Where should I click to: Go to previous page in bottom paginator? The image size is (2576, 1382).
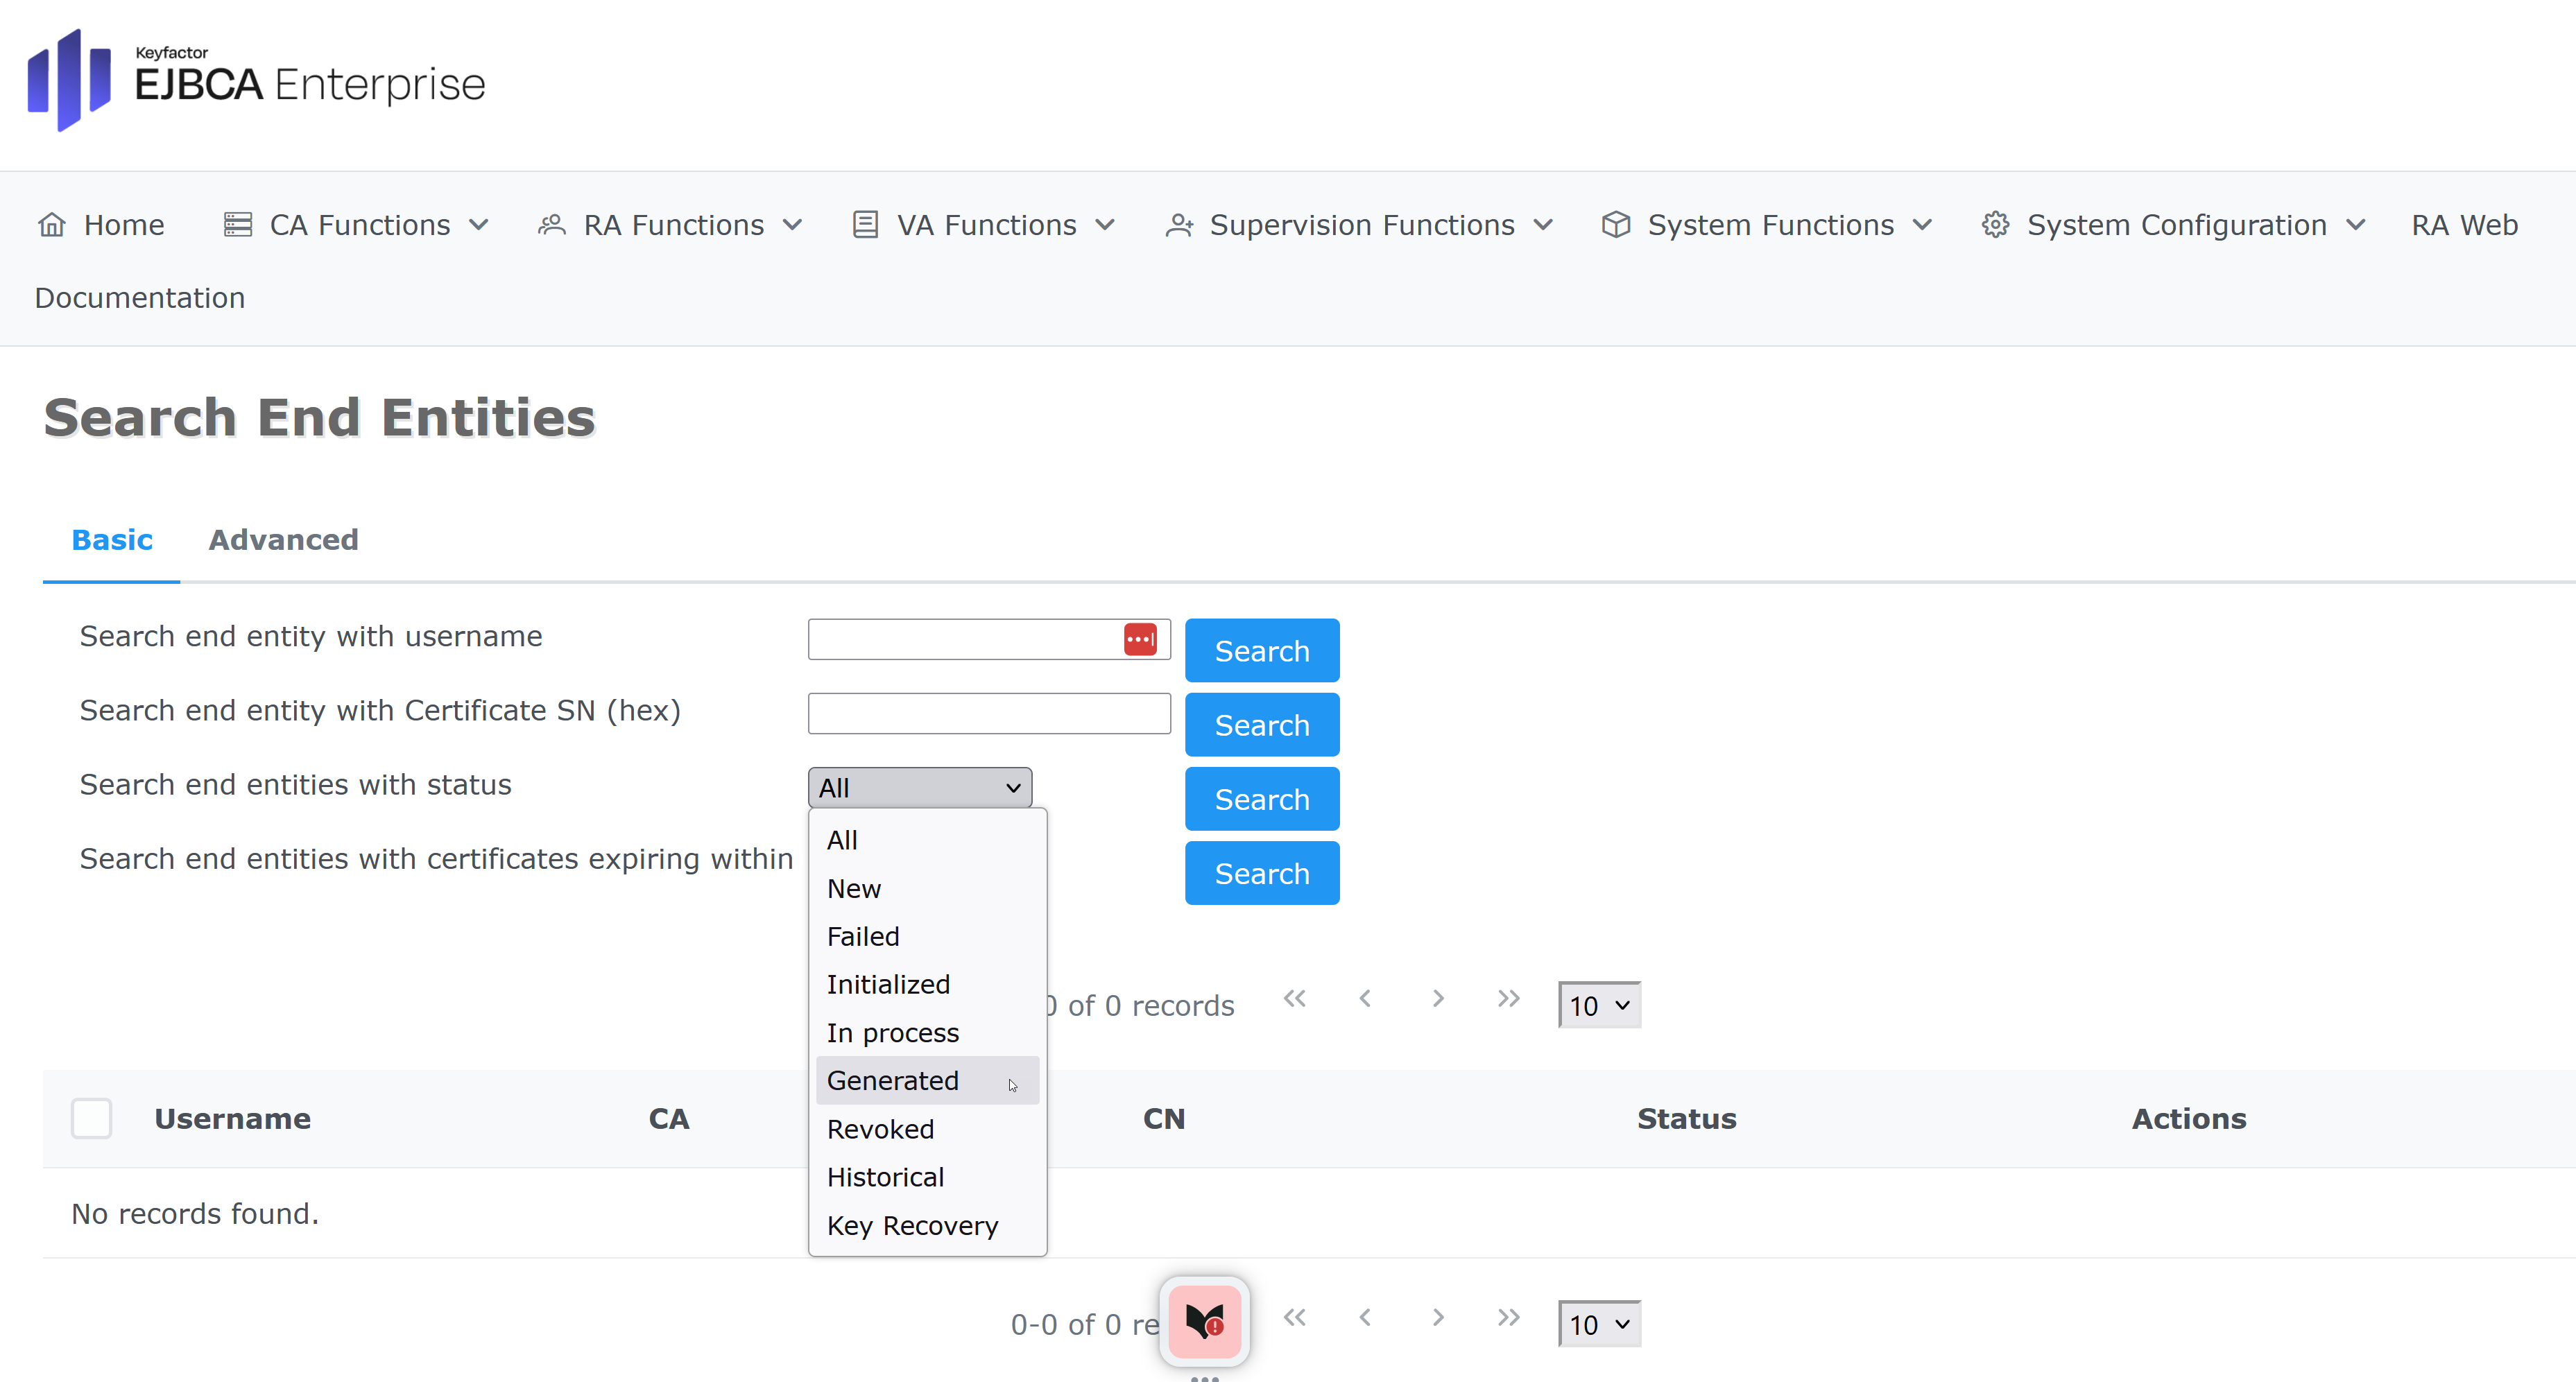pos(1365,1318)
